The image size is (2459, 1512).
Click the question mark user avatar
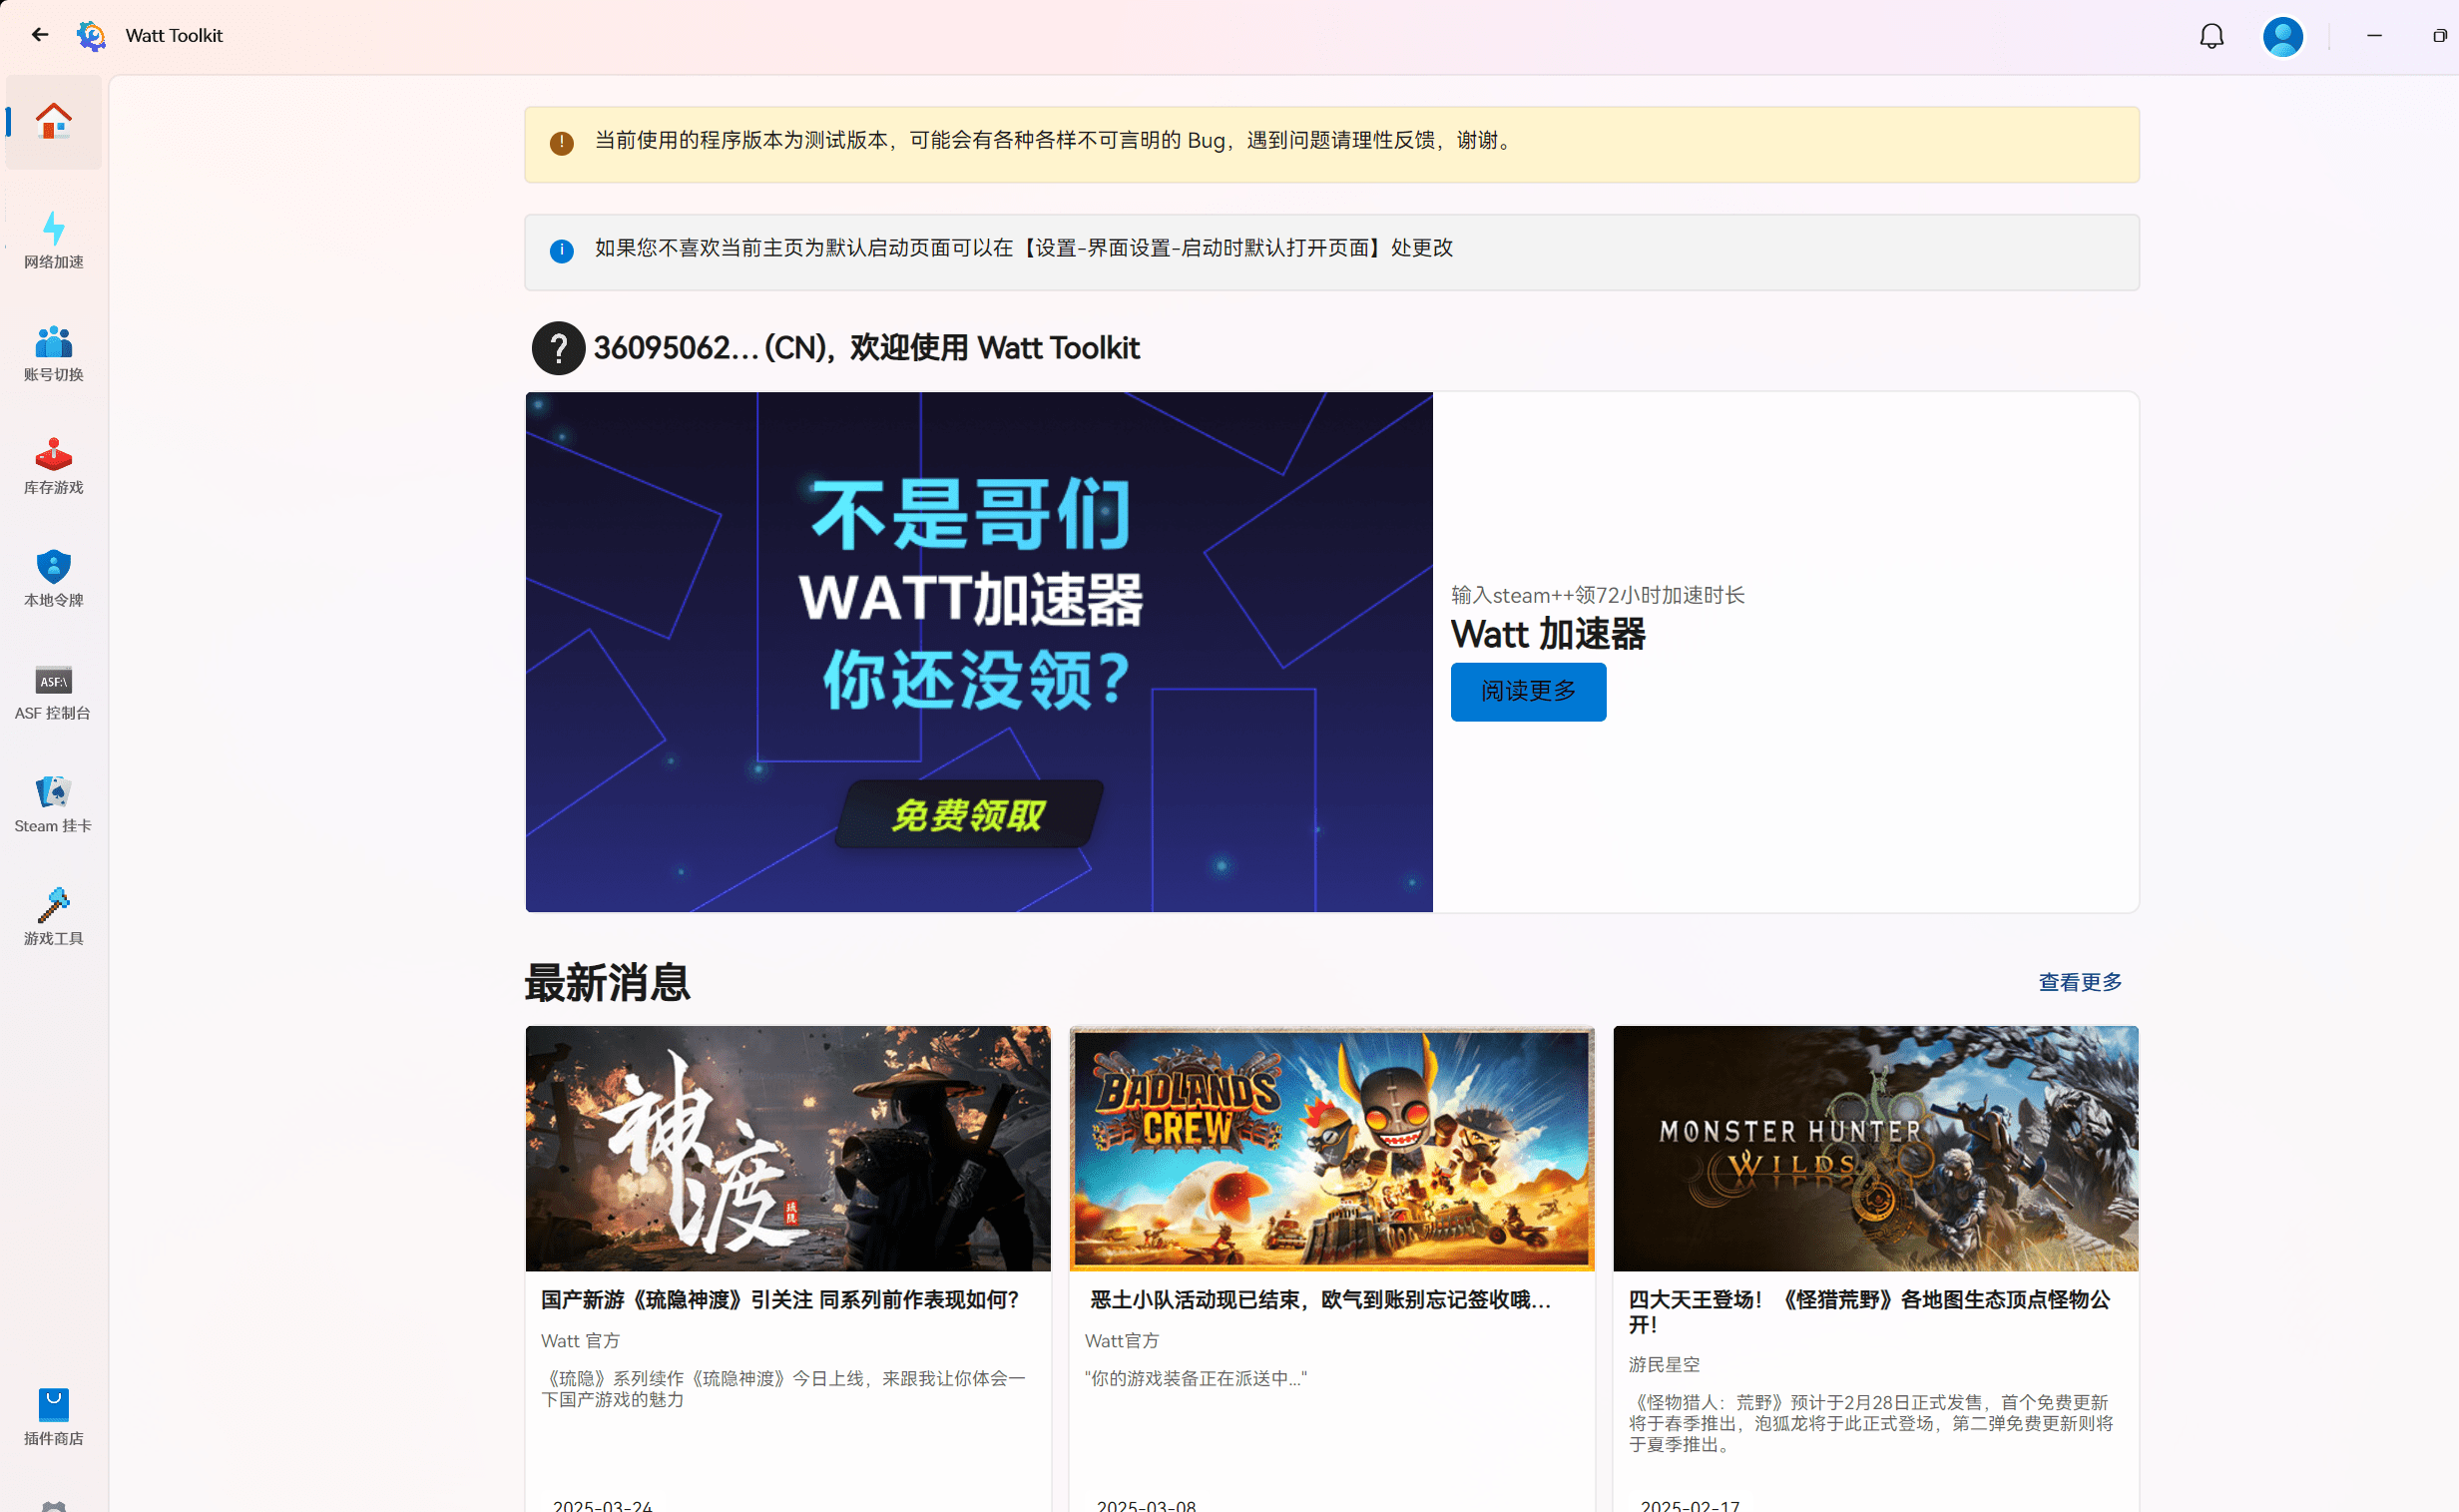point(558,348)
